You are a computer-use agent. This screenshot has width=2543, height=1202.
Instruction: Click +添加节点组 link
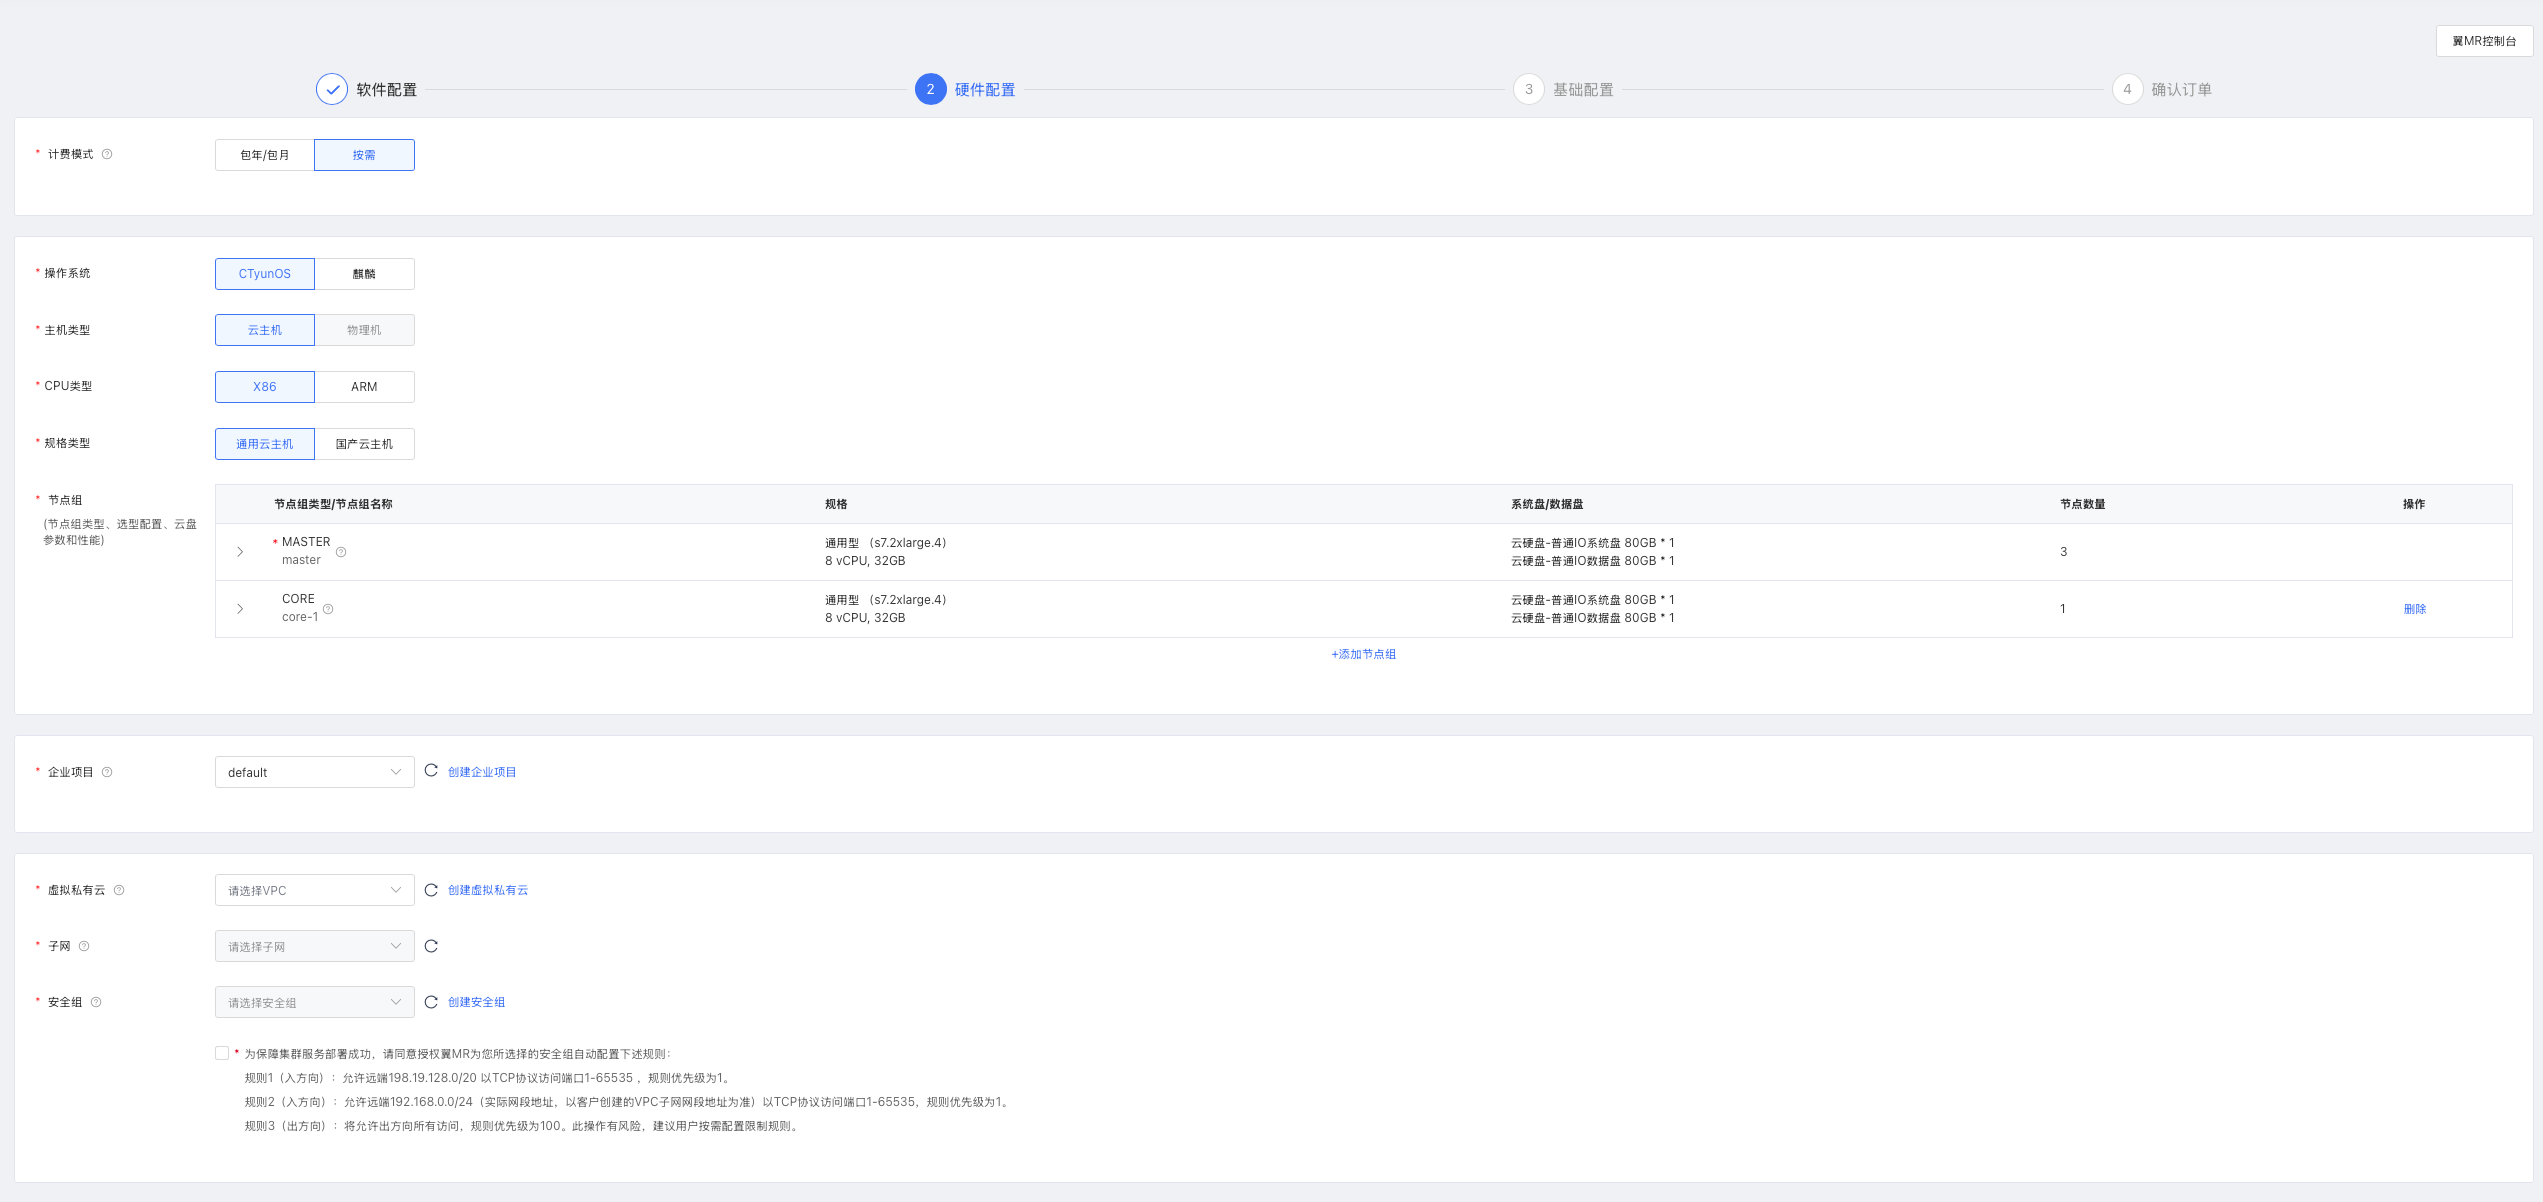[x=1363, y=654]
